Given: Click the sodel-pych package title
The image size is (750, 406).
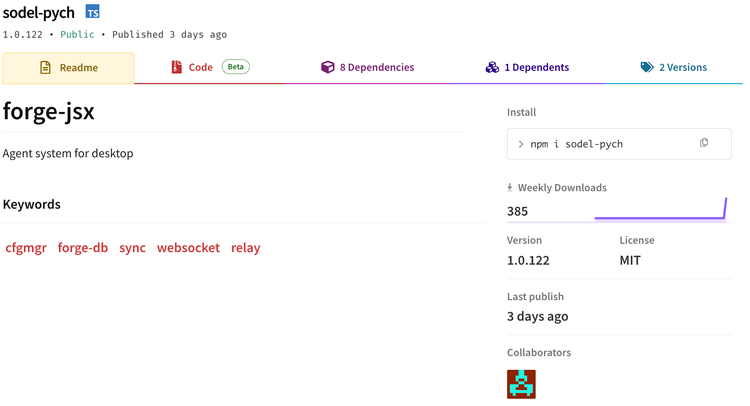Looking at the screenshot, I should (x=39, y=12).
